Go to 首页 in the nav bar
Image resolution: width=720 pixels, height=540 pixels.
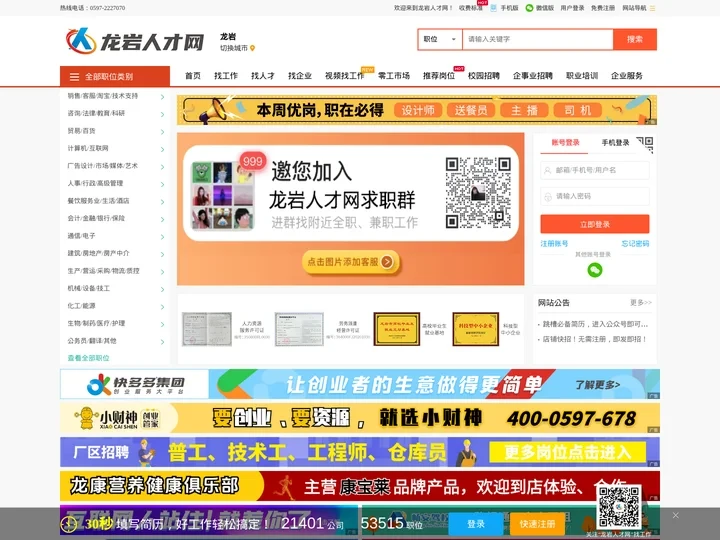[x=193, y=76]
